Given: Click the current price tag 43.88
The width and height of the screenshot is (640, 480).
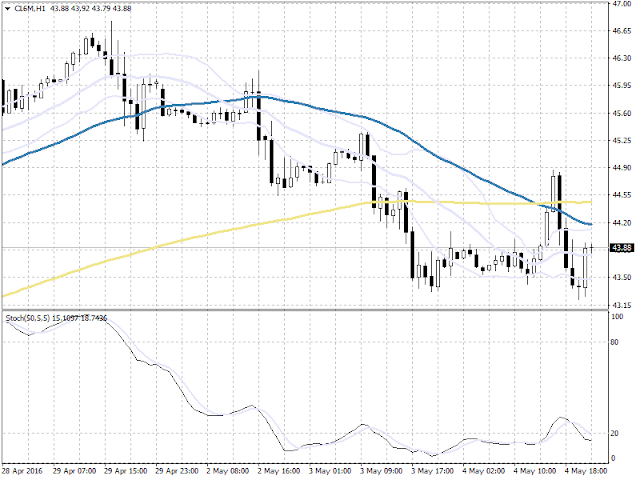Looking at the screenshot, I should point(622,248).
